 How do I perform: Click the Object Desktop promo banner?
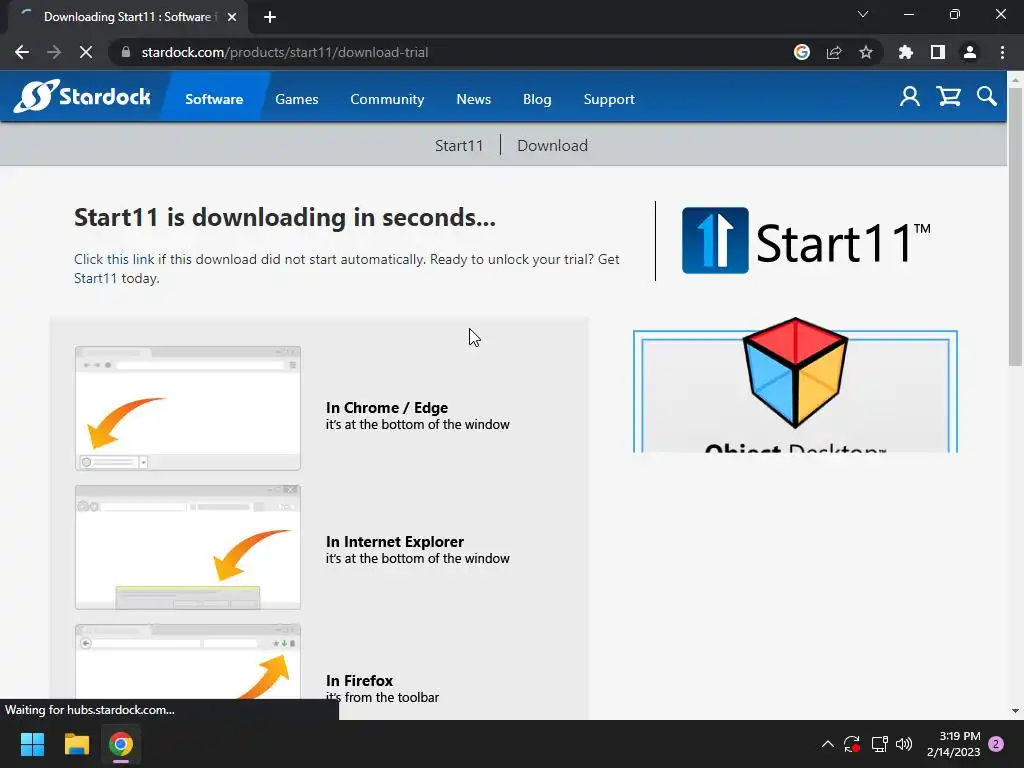[795, 387]
